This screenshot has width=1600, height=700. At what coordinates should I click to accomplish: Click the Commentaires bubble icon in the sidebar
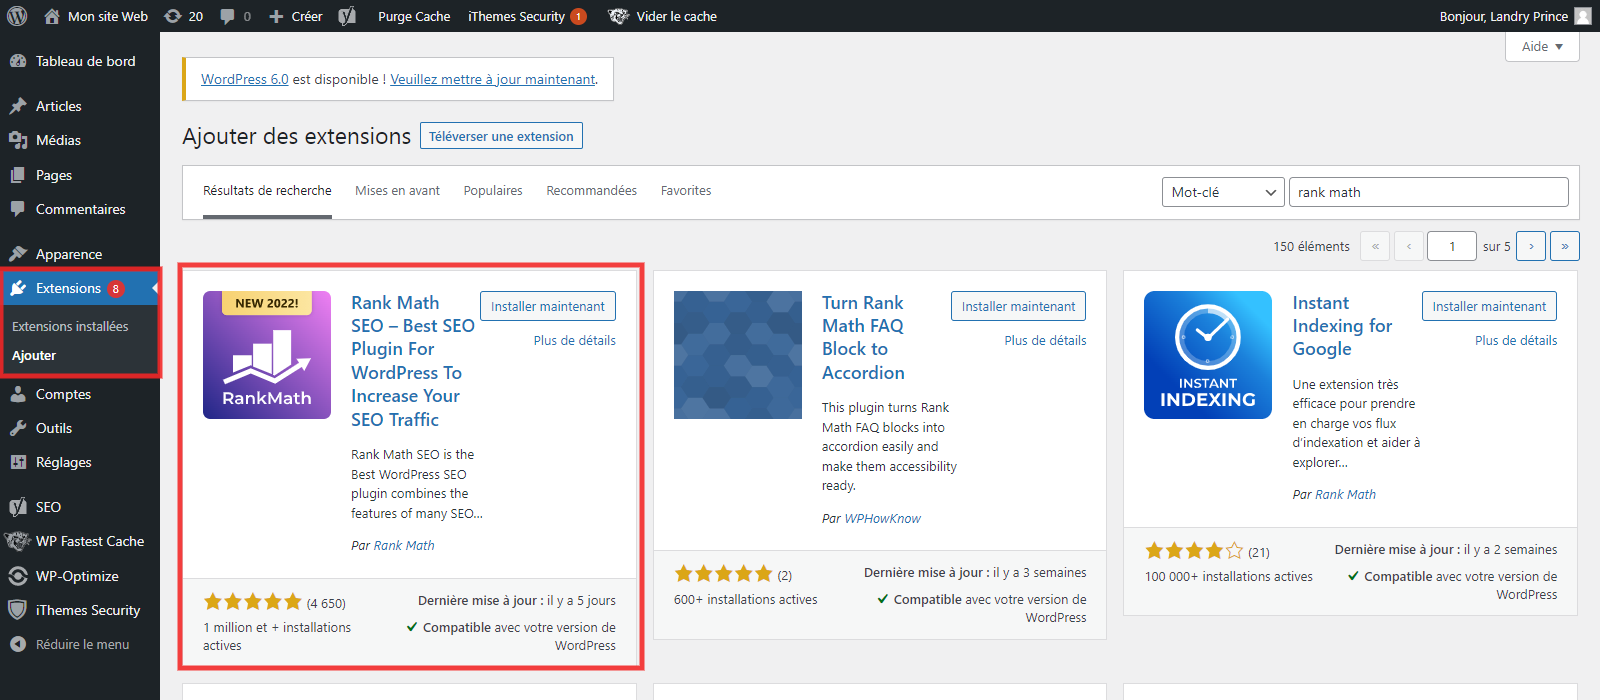point(18,209)
